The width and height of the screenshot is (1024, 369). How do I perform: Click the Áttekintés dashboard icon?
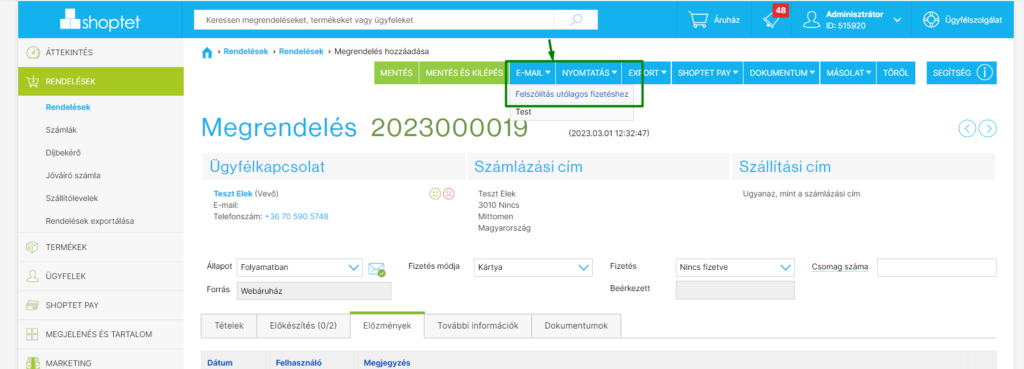pyautogui.click(x=32, y=52)
